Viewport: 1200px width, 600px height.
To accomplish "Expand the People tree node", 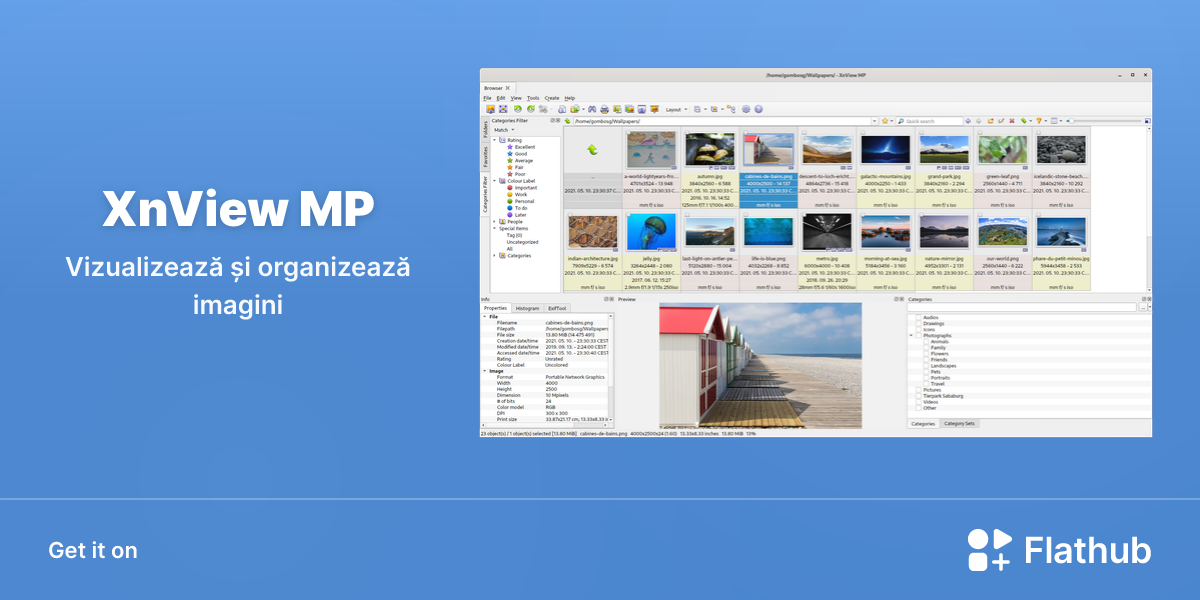I will tap(494, 221).
